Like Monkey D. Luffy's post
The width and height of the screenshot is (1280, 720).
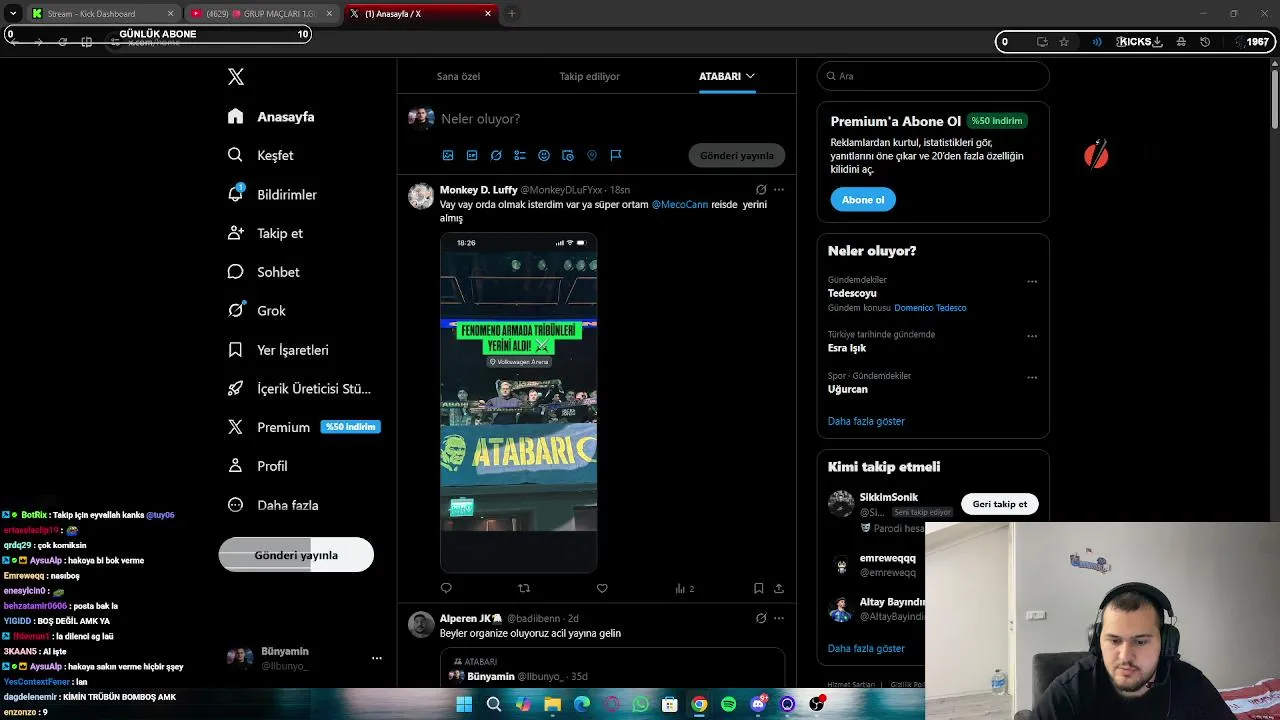(x=602, y=588)
